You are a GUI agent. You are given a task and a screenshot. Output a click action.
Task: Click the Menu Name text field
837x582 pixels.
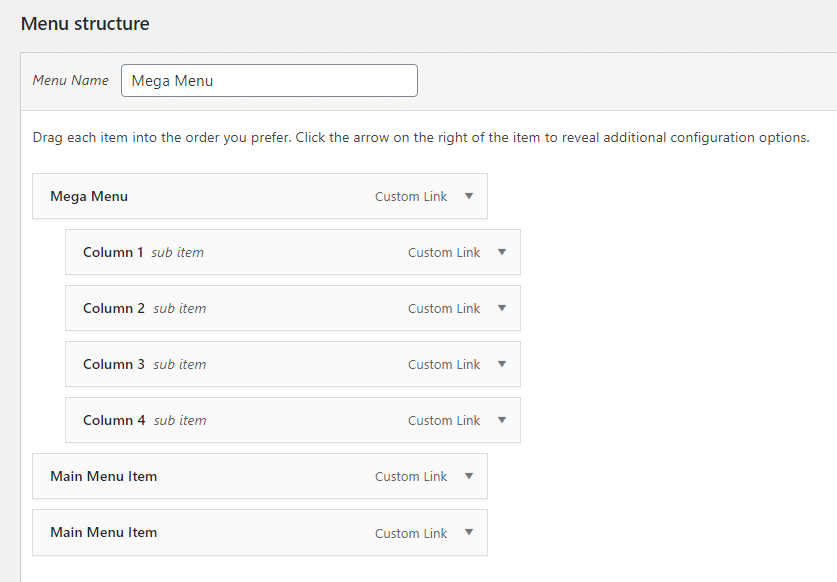[269, 81]
